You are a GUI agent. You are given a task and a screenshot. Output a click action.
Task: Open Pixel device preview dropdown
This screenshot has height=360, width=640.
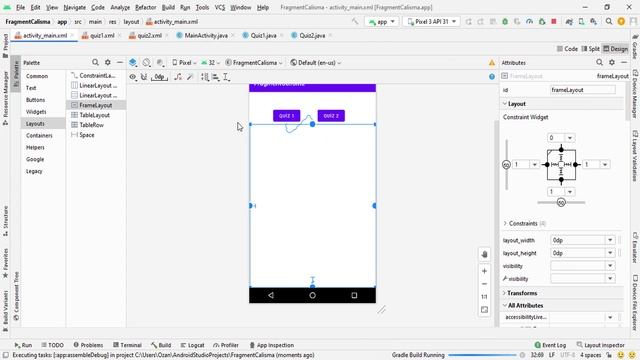pos(184,62)
